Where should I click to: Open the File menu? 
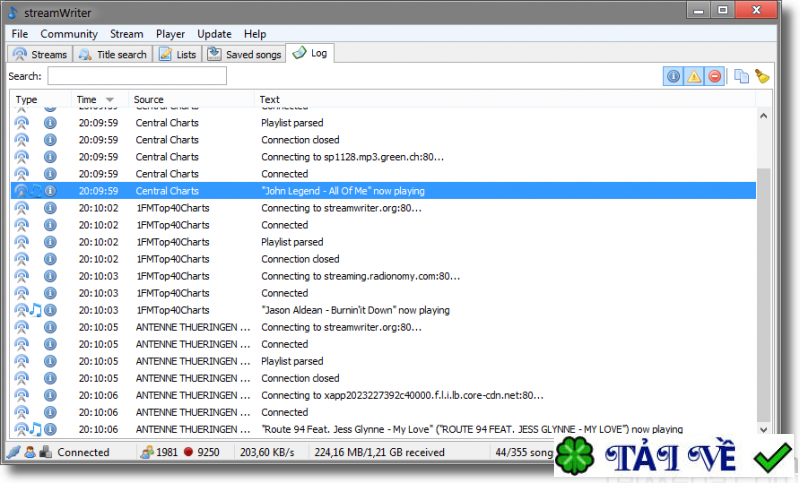point(20,34)
